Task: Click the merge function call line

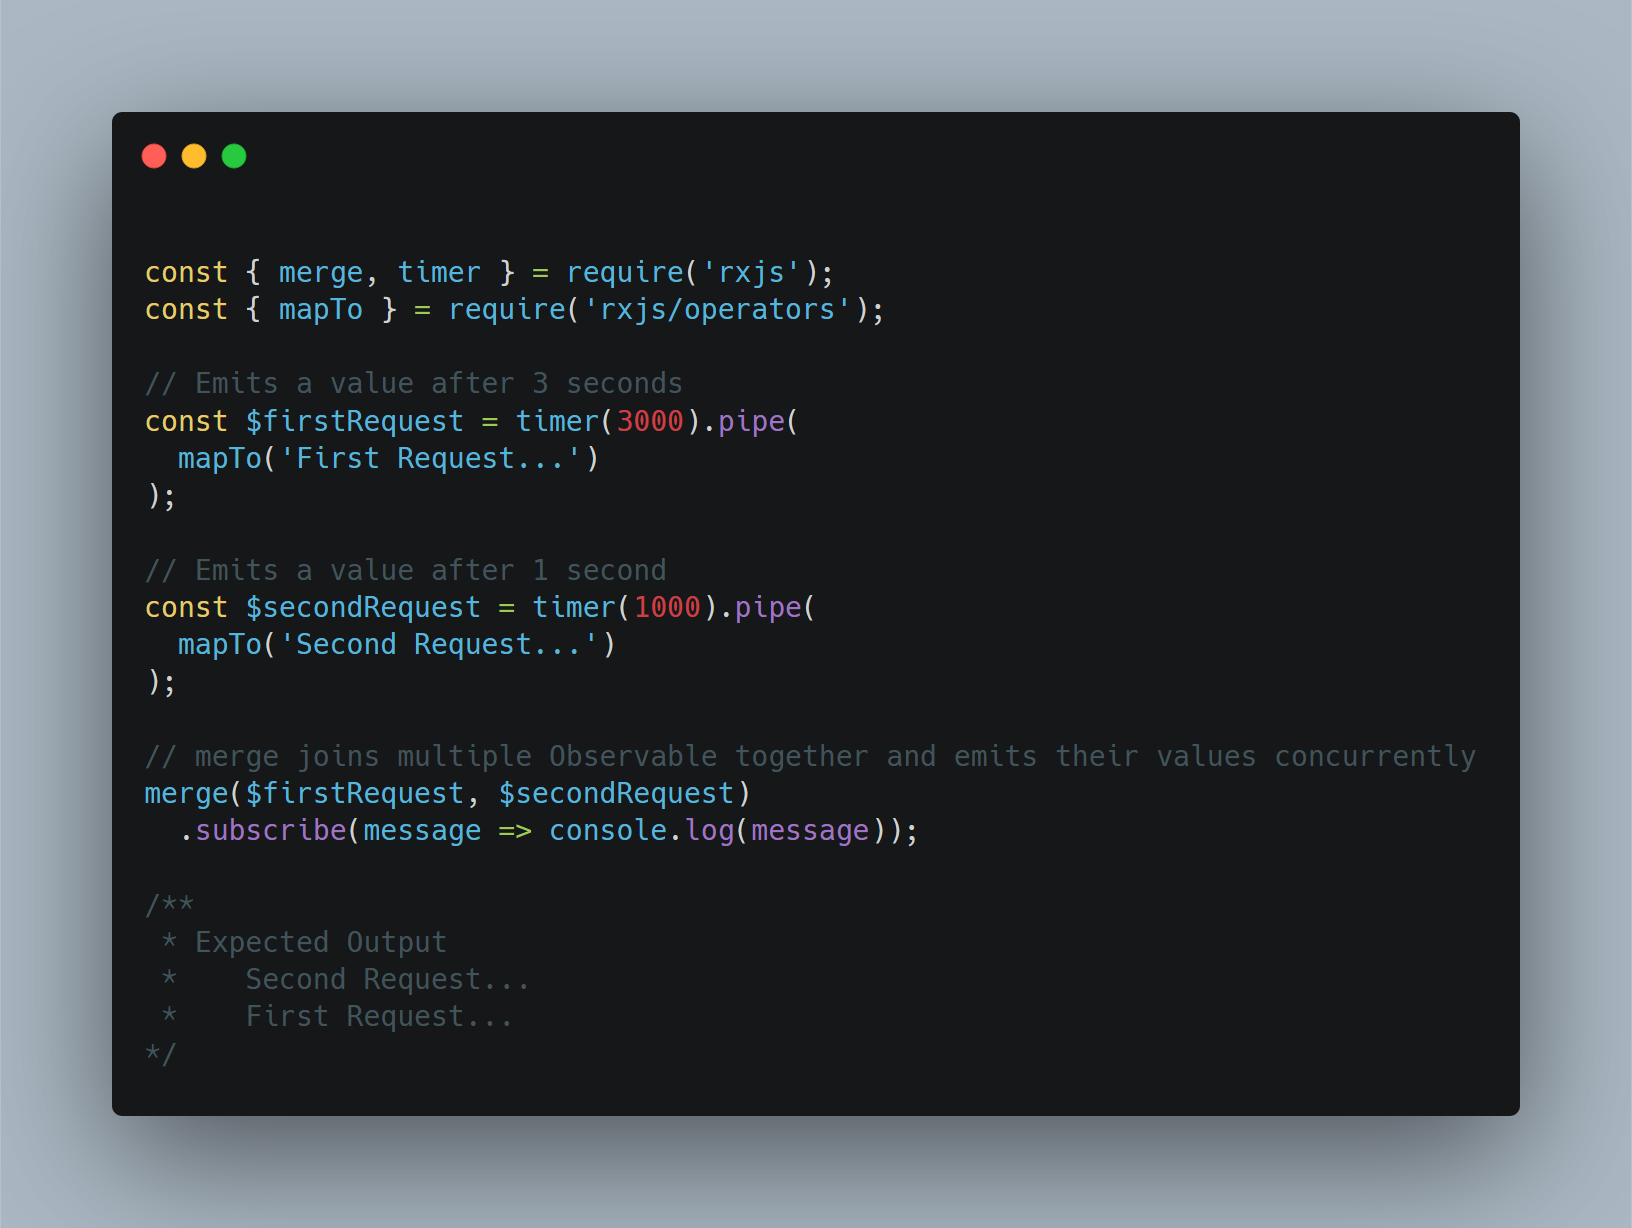Action: [447, 793]
